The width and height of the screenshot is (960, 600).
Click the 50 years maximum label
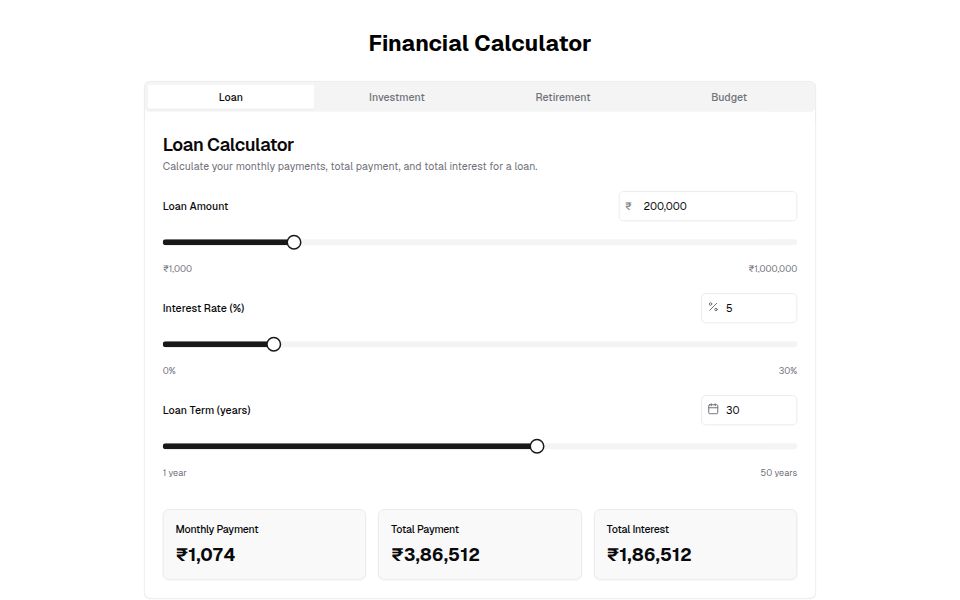(779, 472)
